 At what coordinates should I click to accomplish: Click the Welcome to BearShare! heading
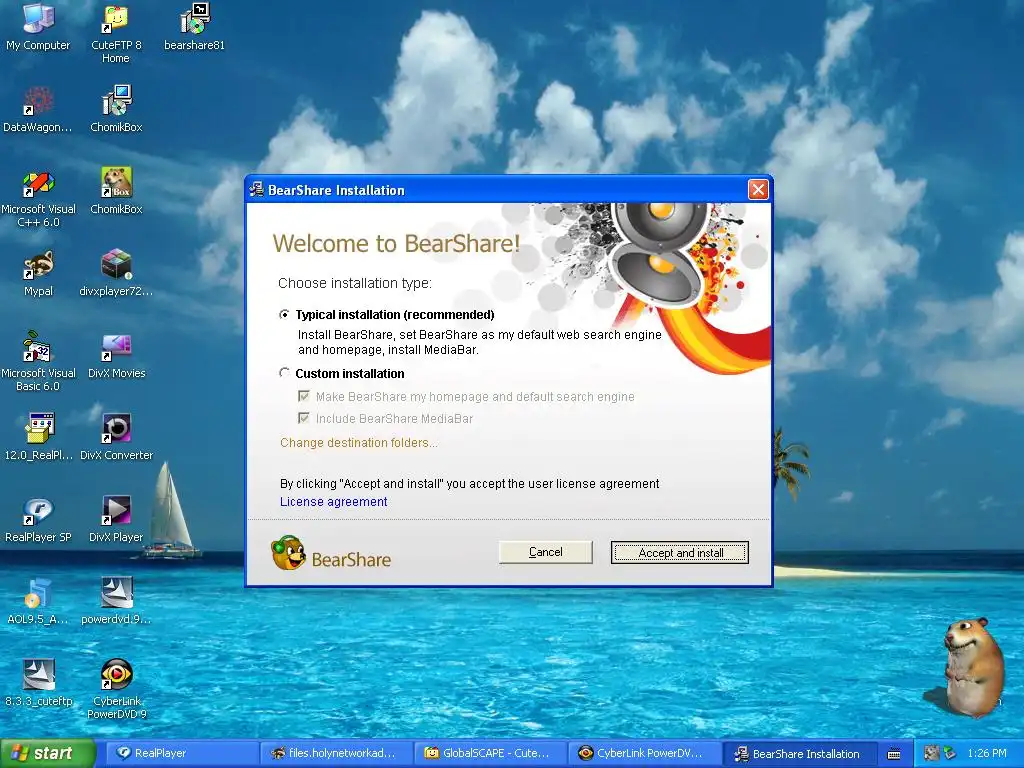(x=396, y=244)
